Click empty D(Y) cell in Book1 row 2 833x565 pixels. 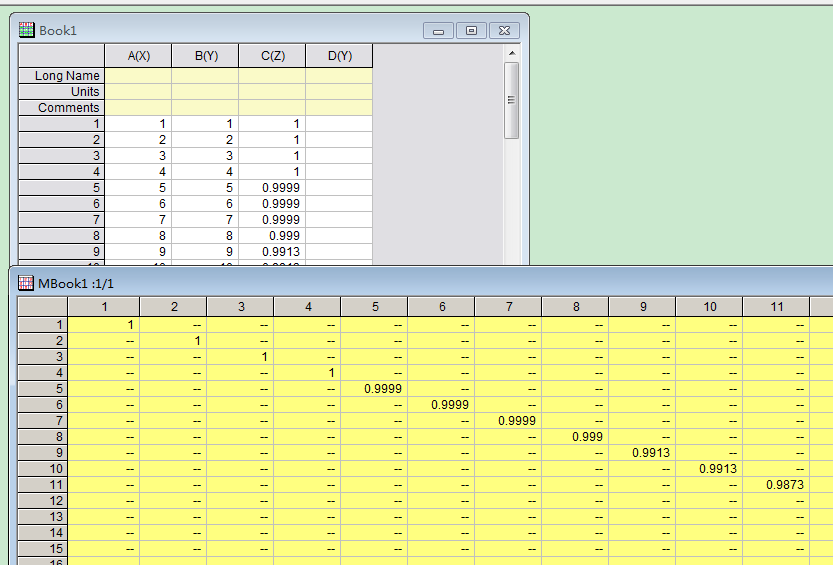click(x=339, y=140)
